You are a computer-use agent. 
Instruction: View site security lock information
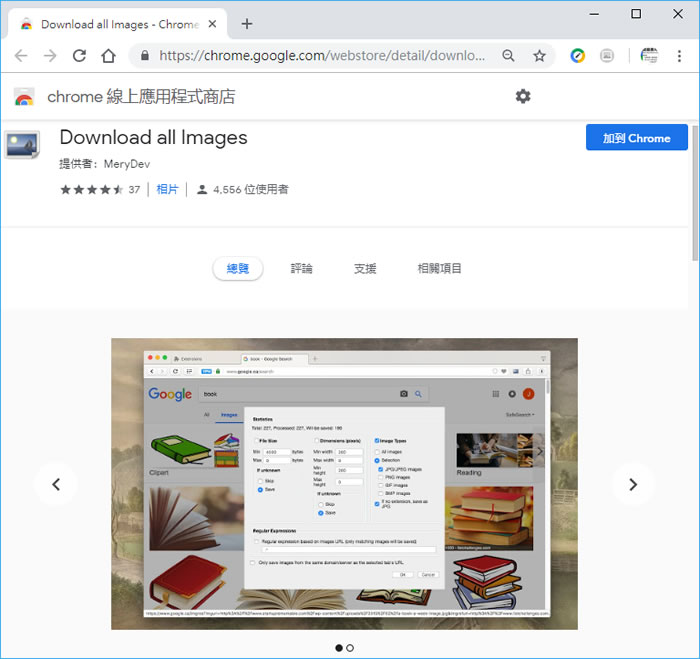(145, 55)
